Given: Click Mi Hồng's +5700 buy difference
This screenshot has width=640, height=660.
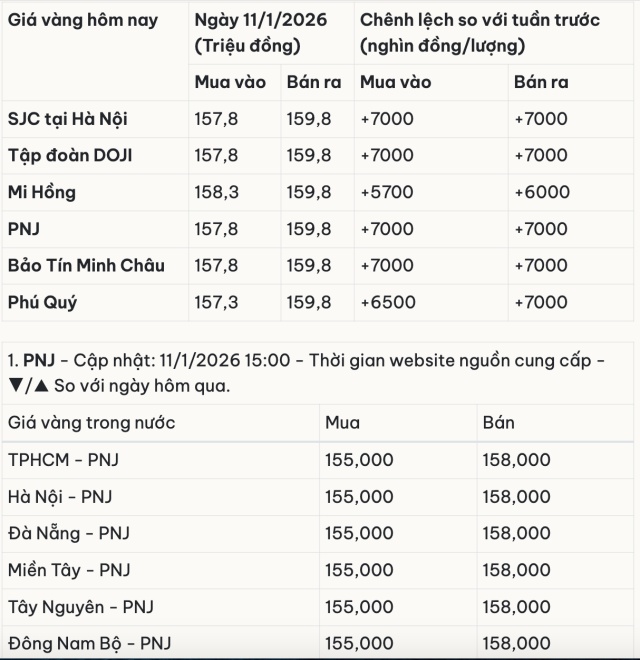Looking at the screenshot, I should [387, 192].
